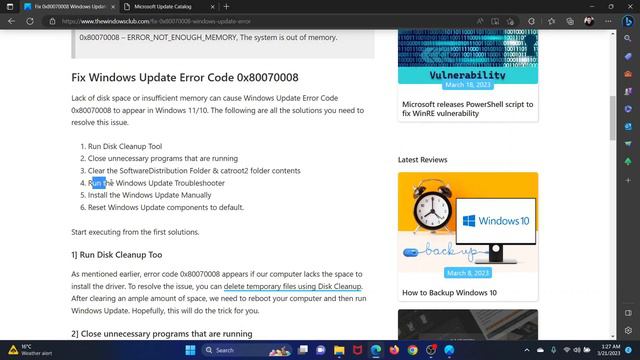Open the sidebar Tools briefcase
The width and height of the screenshot is (640, 360).
[x=628, y=74]
